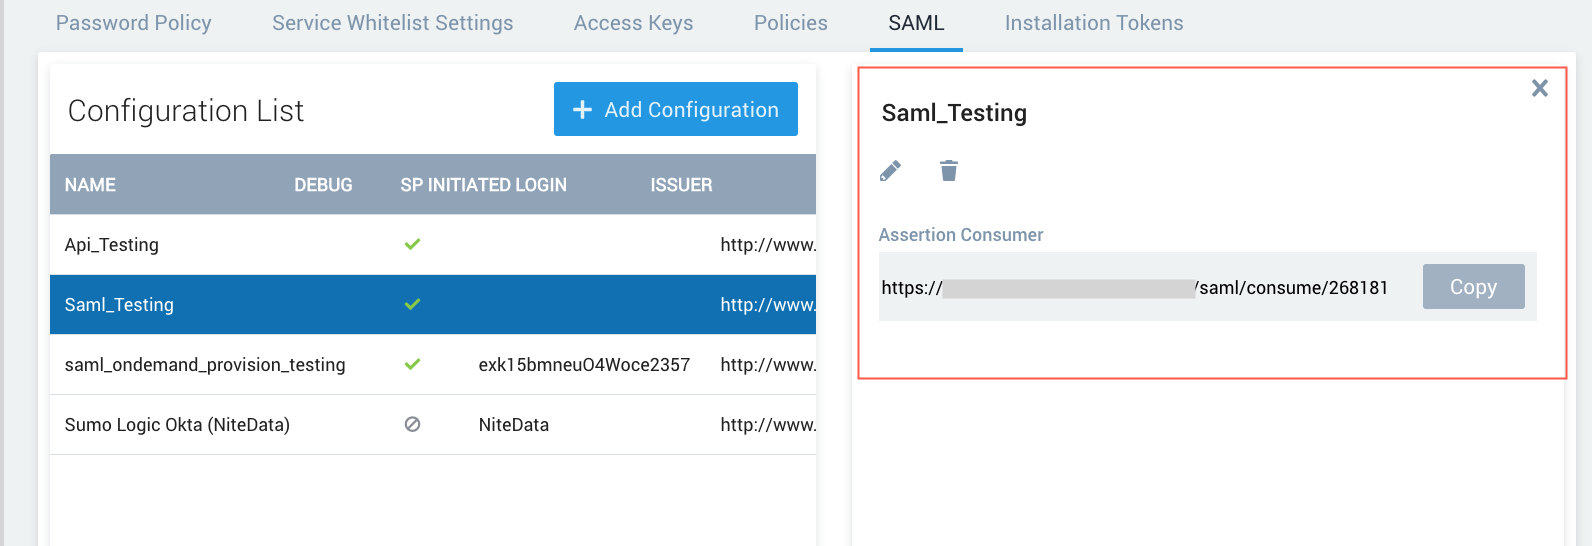
Task: Select the Api_Testing configuration row
Action: pyautogui.click(x=112, y=245)
